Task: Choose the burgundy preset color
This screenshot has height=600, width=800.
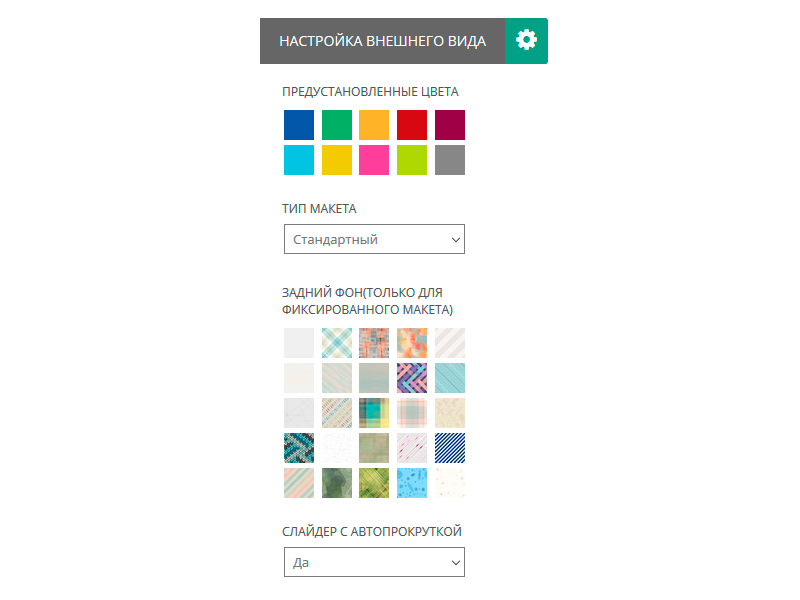Action: 449,125
